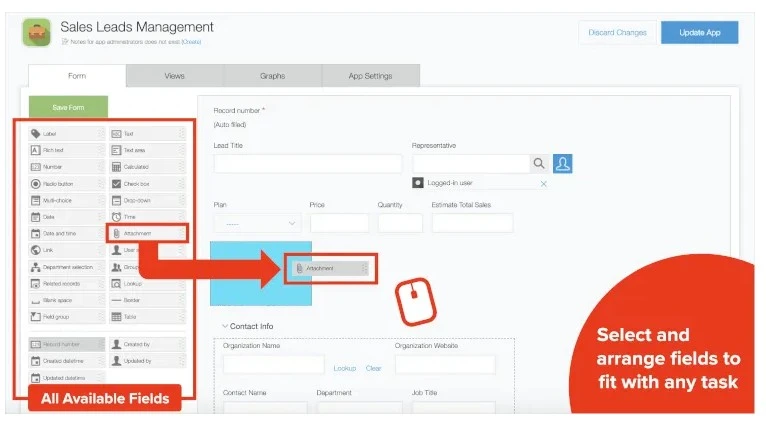Click the Organization Website input
The height and width of the screenshot is (421, 766).
(x=445, y=364)
